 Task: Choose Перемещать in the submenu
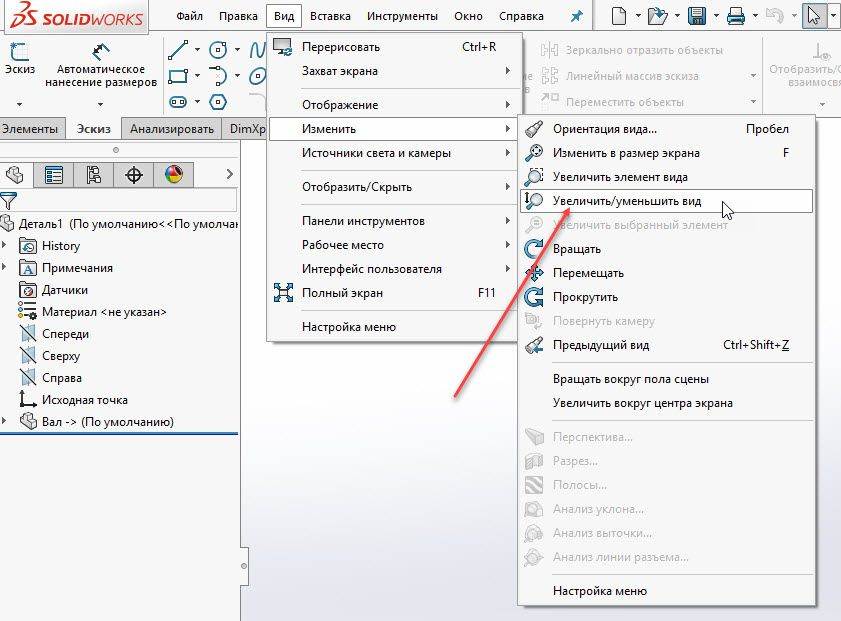tap(667, 273)
